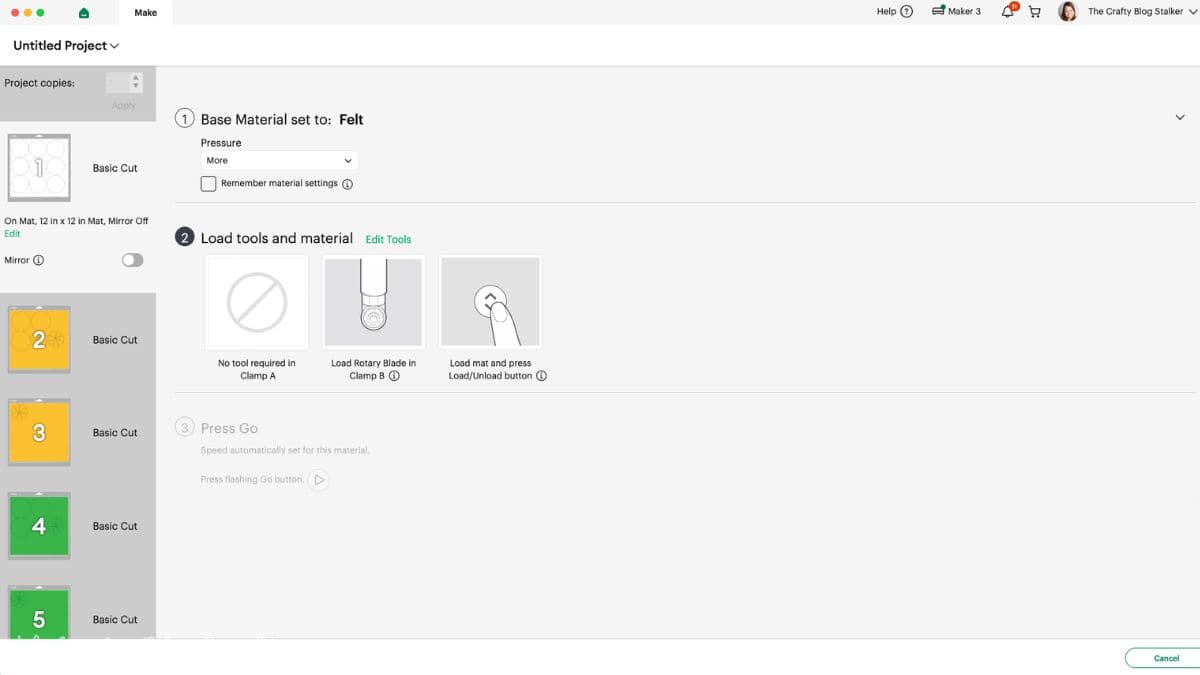Click step 1 circle number icon
Viewport: 1200px width, 675px height.
184,118
